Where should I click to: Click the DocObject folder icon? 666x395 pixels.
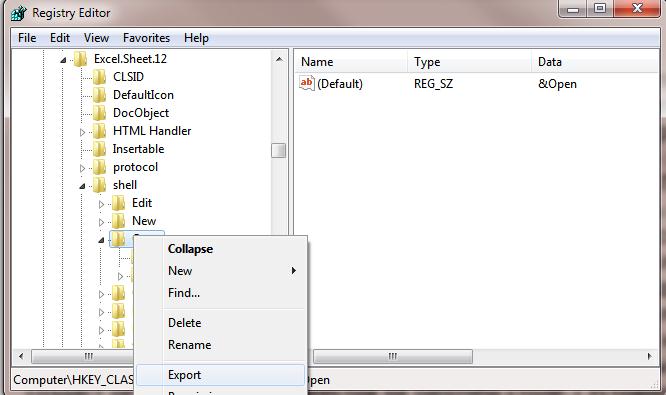tap(99, 113)
